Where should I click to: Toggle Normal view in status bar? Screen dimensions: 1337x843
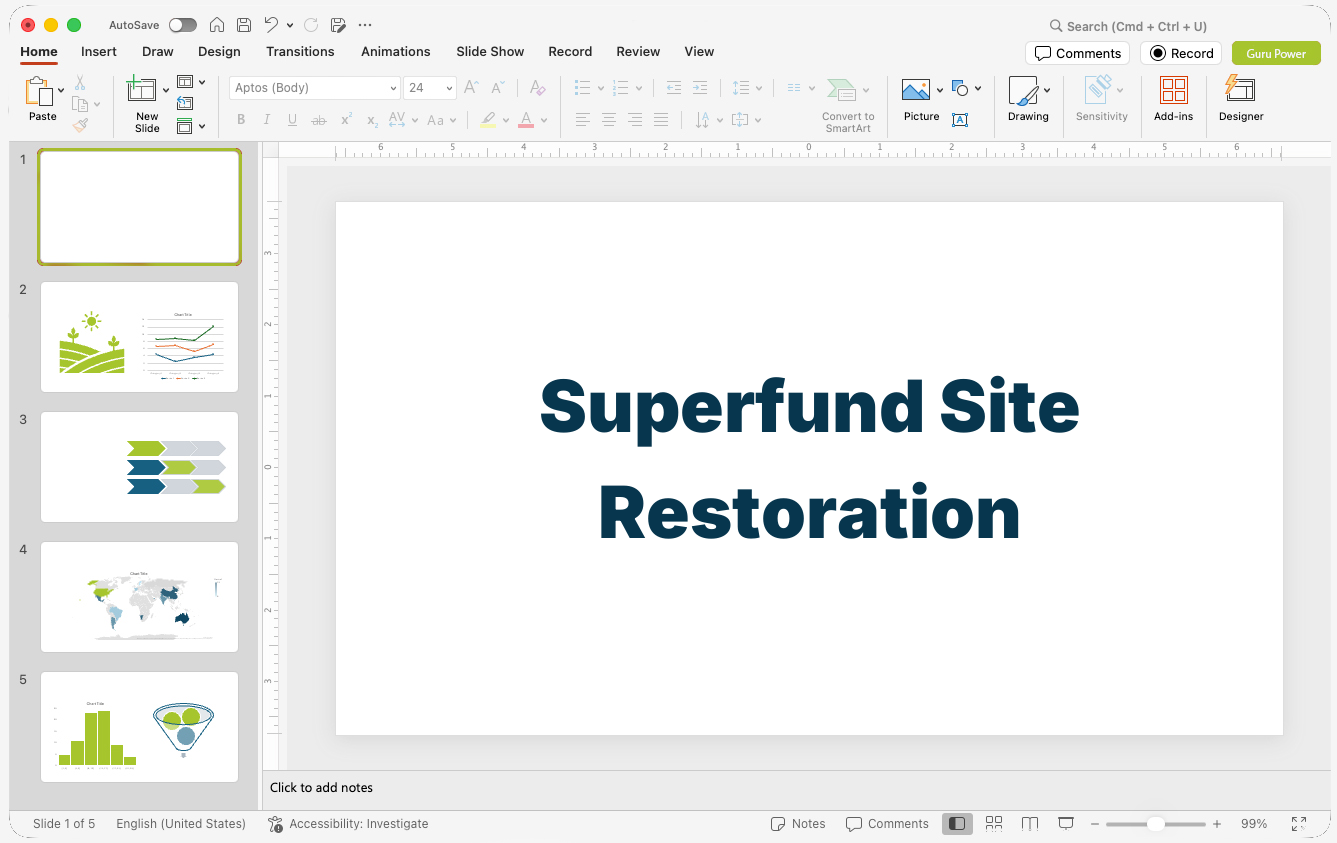tap(957, 823)
